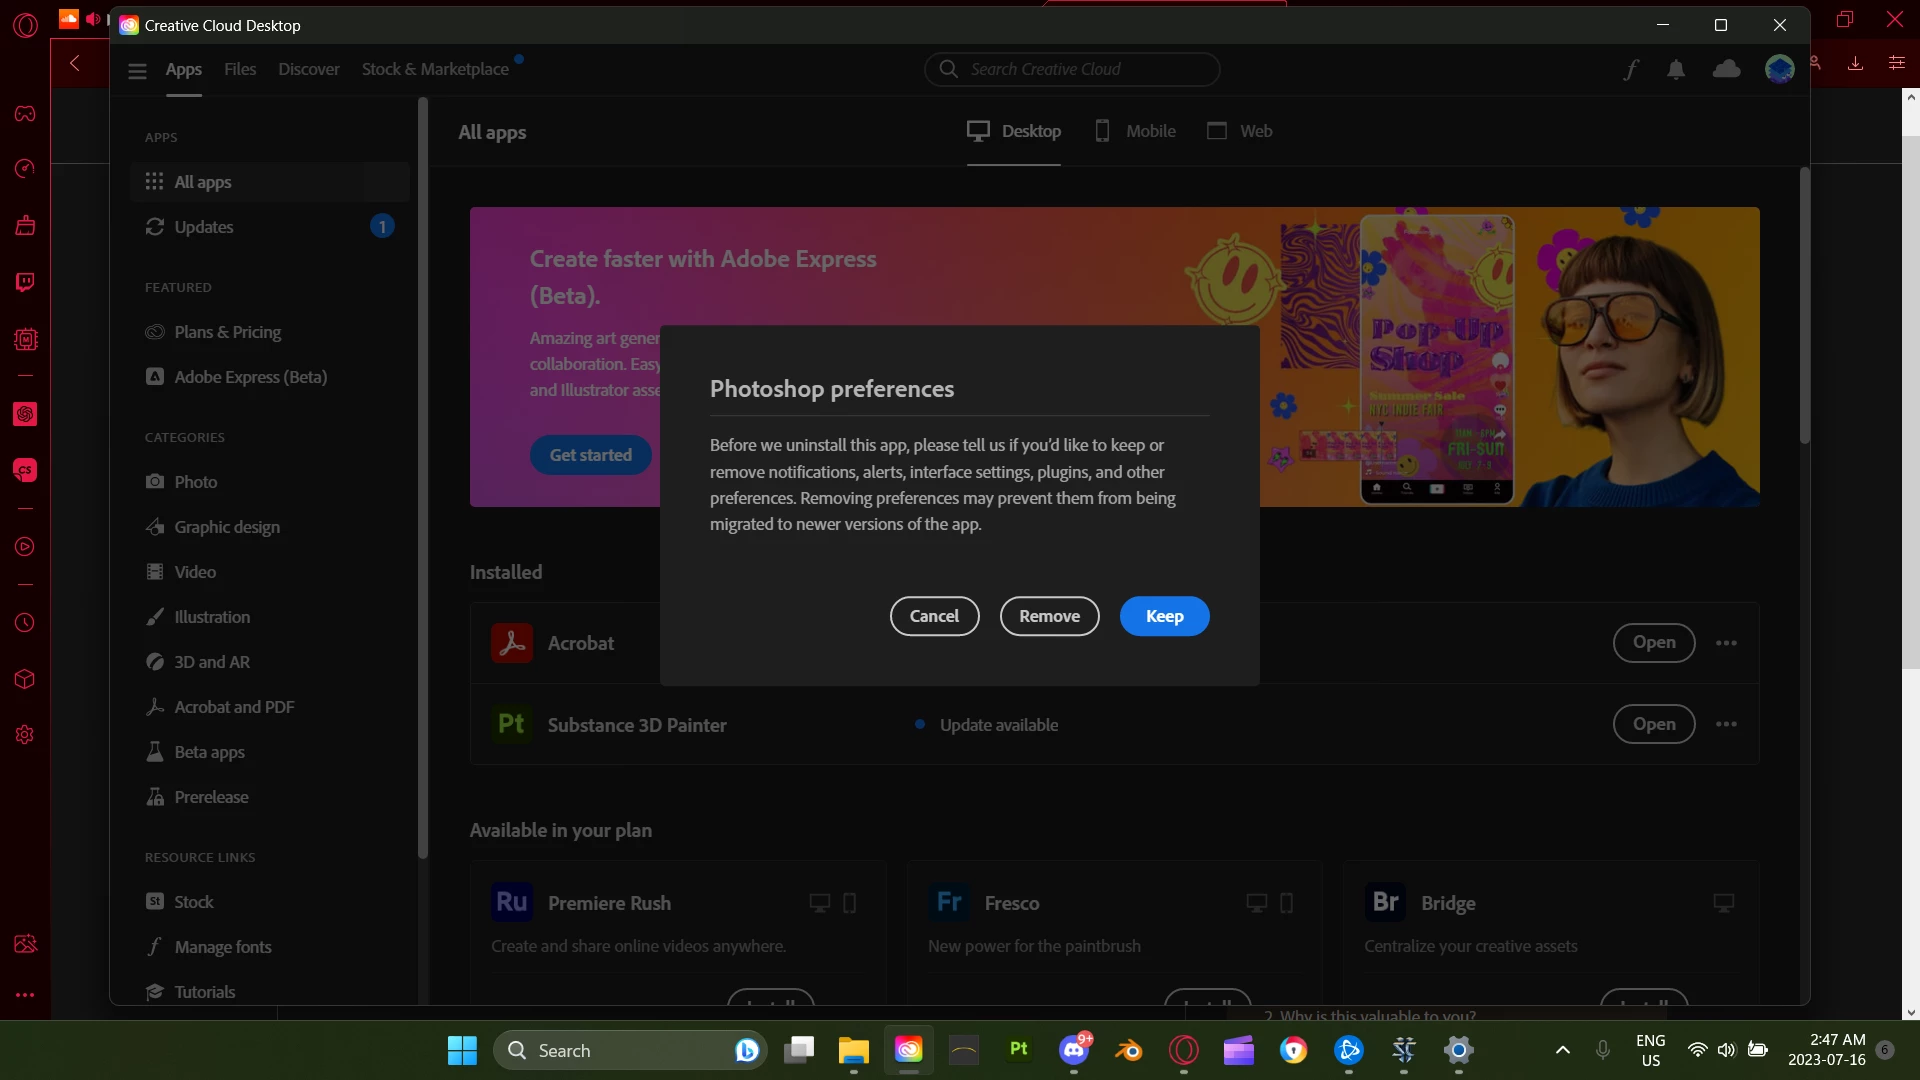Screen dimensions: 1920x1080
Task: Click the Acrobat app icon
Action: pos(512,643)
